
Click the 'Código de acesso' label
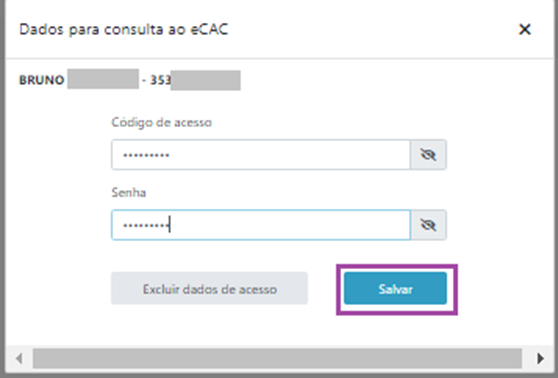[162, 122]
